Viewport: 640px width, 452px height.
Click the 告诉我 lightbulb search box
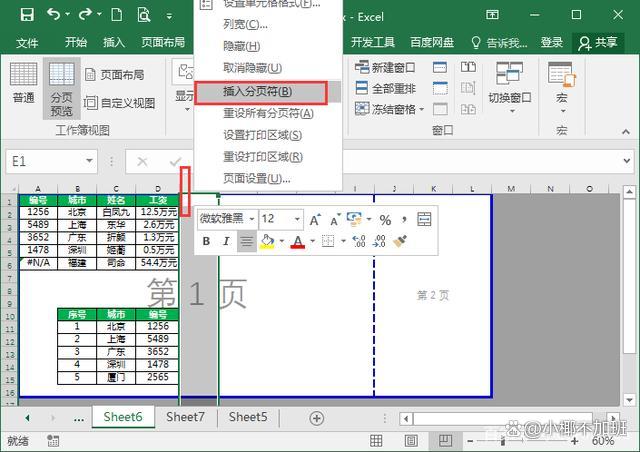pyautogui.click(x=499, y=42)
